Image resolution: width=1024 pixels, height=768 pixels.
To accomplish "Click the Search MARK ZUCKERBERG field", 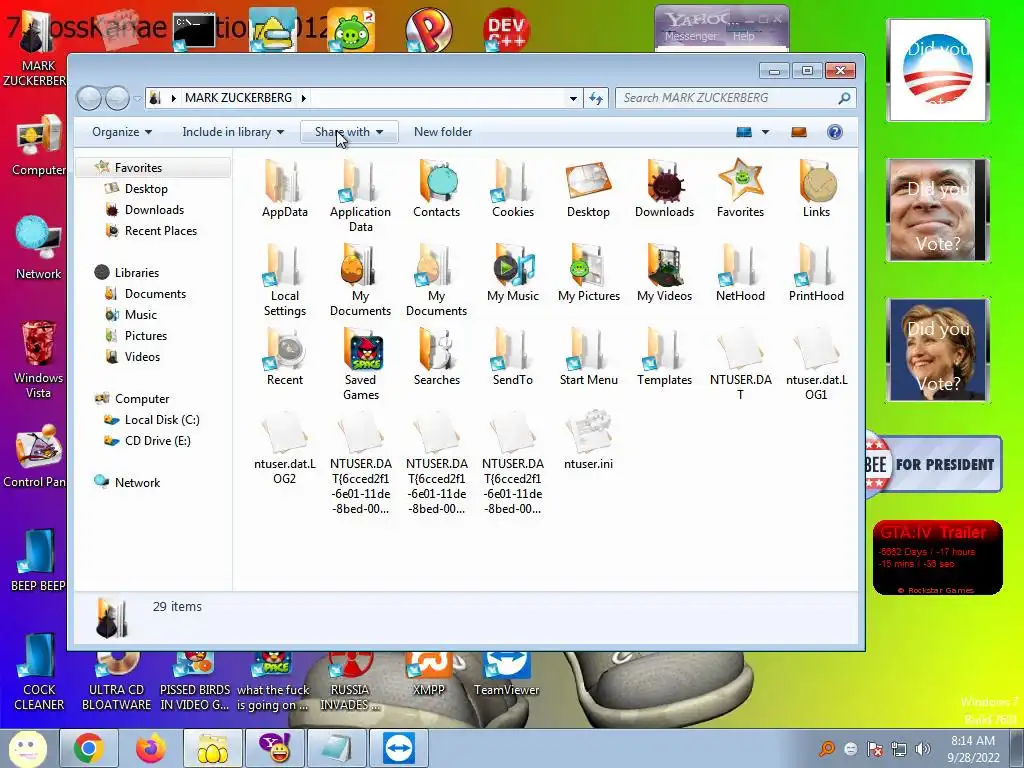I will pyautogui.click(x=735, y=98).
